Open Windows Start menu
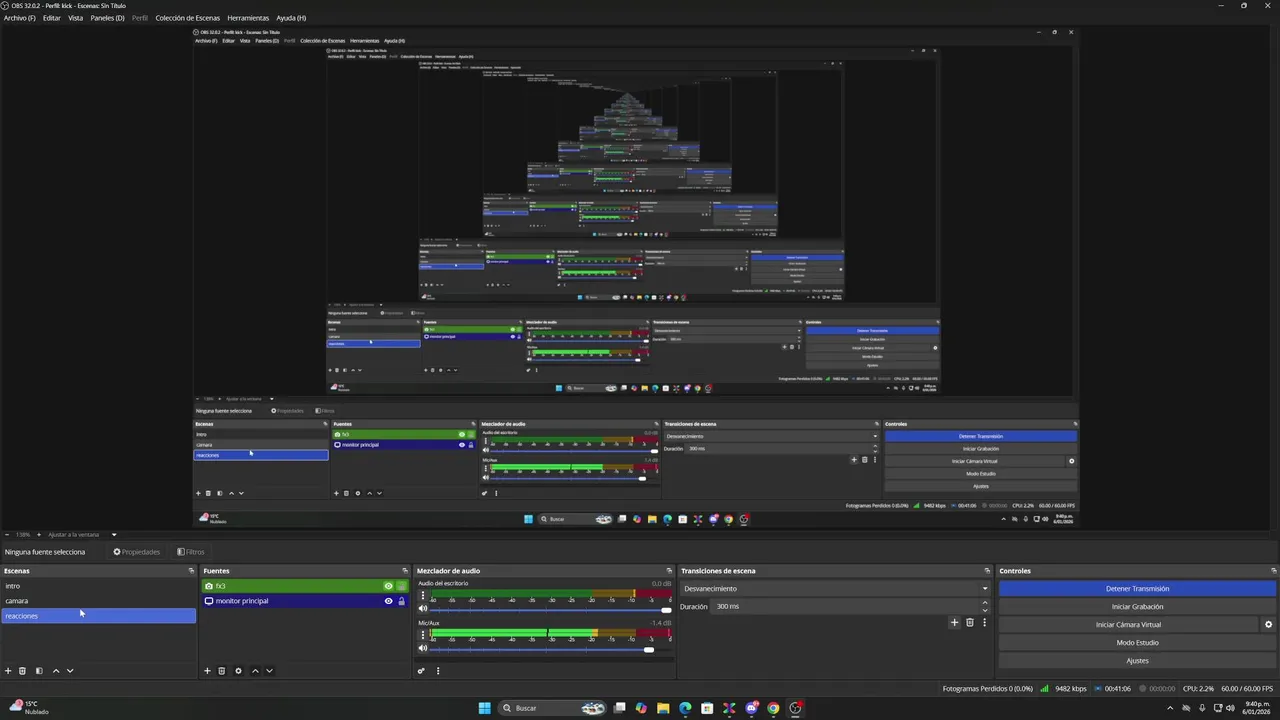The image size is (1280, 720). [x=484, y=708]
